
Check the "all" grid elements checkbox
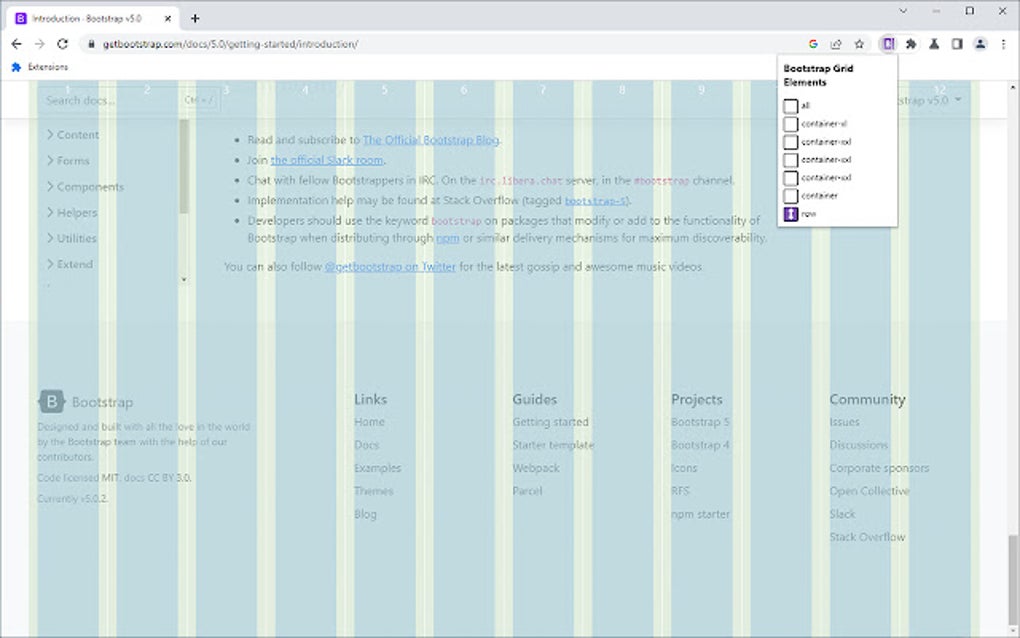[x=790, y=106]
